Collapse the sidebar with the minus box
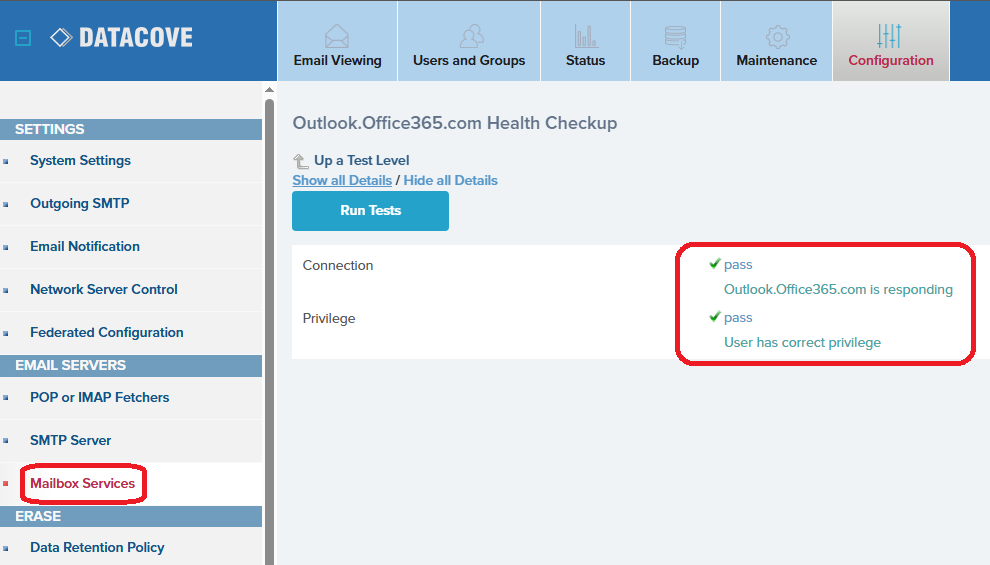 click(24, 38)
